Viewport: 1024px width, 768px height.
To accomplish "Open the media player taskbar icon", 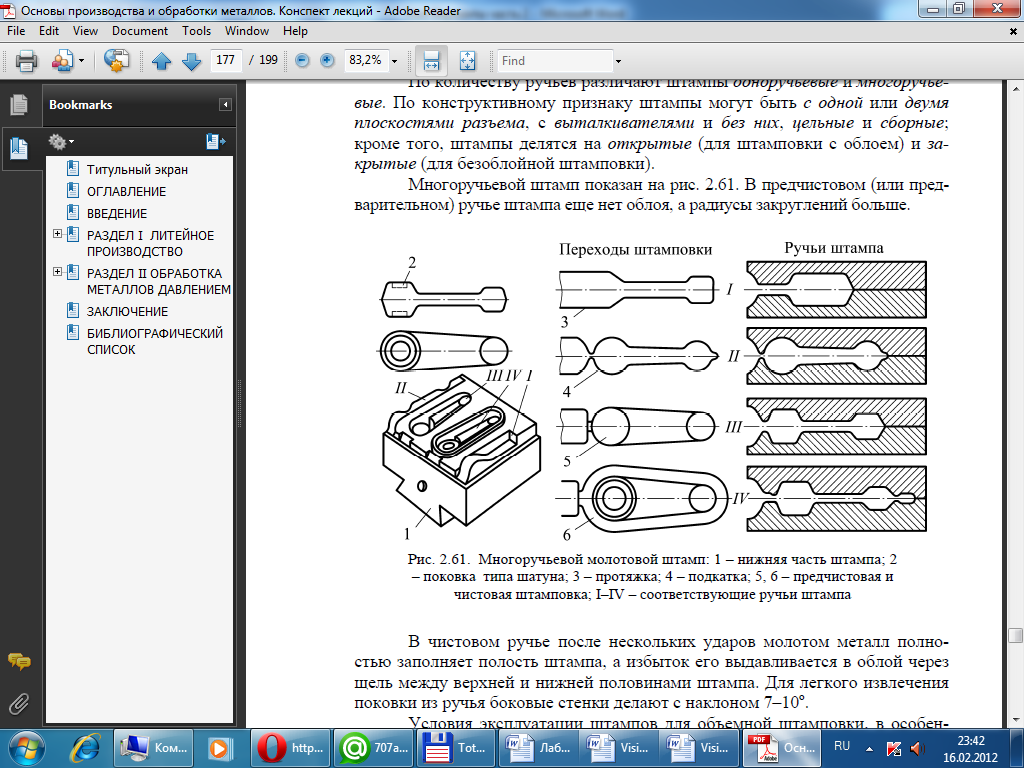I will [219, 748].
